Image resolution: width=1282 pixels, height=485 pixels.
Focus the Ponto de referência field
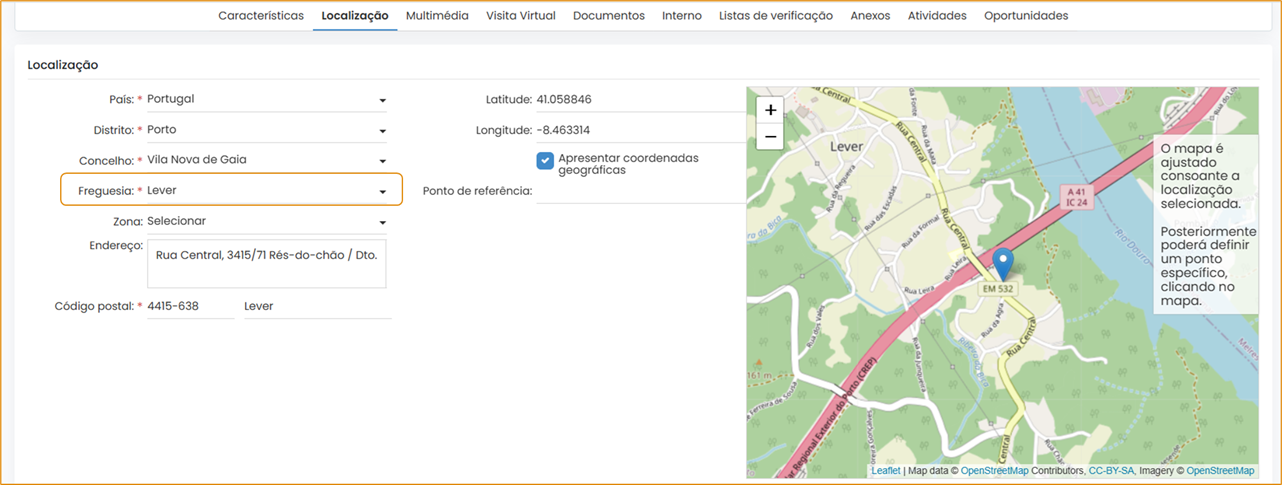640,192
